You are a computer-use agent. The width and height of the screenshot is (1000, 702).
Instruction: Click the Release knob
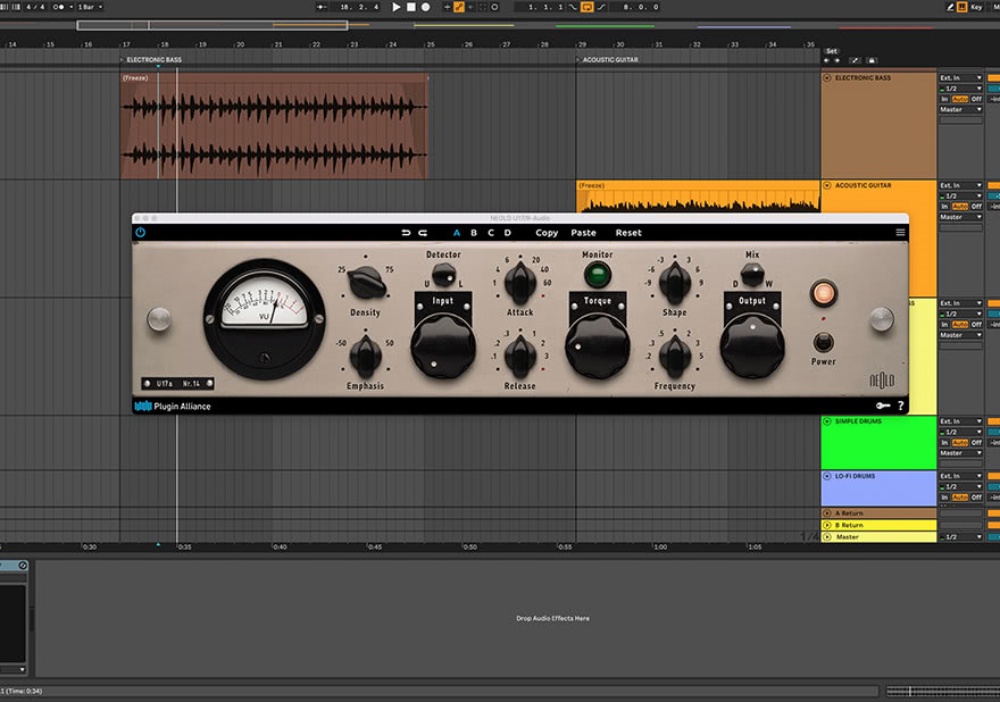pos(520,355)
